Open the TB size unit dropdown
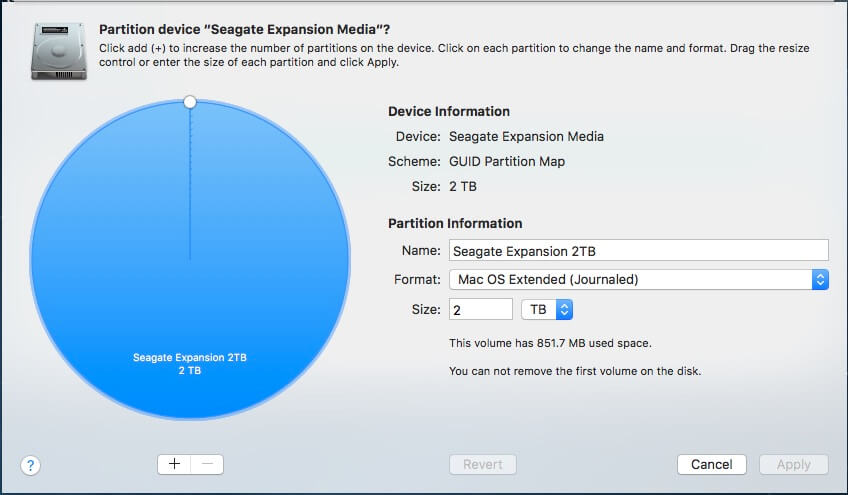 tap(547, 310)
